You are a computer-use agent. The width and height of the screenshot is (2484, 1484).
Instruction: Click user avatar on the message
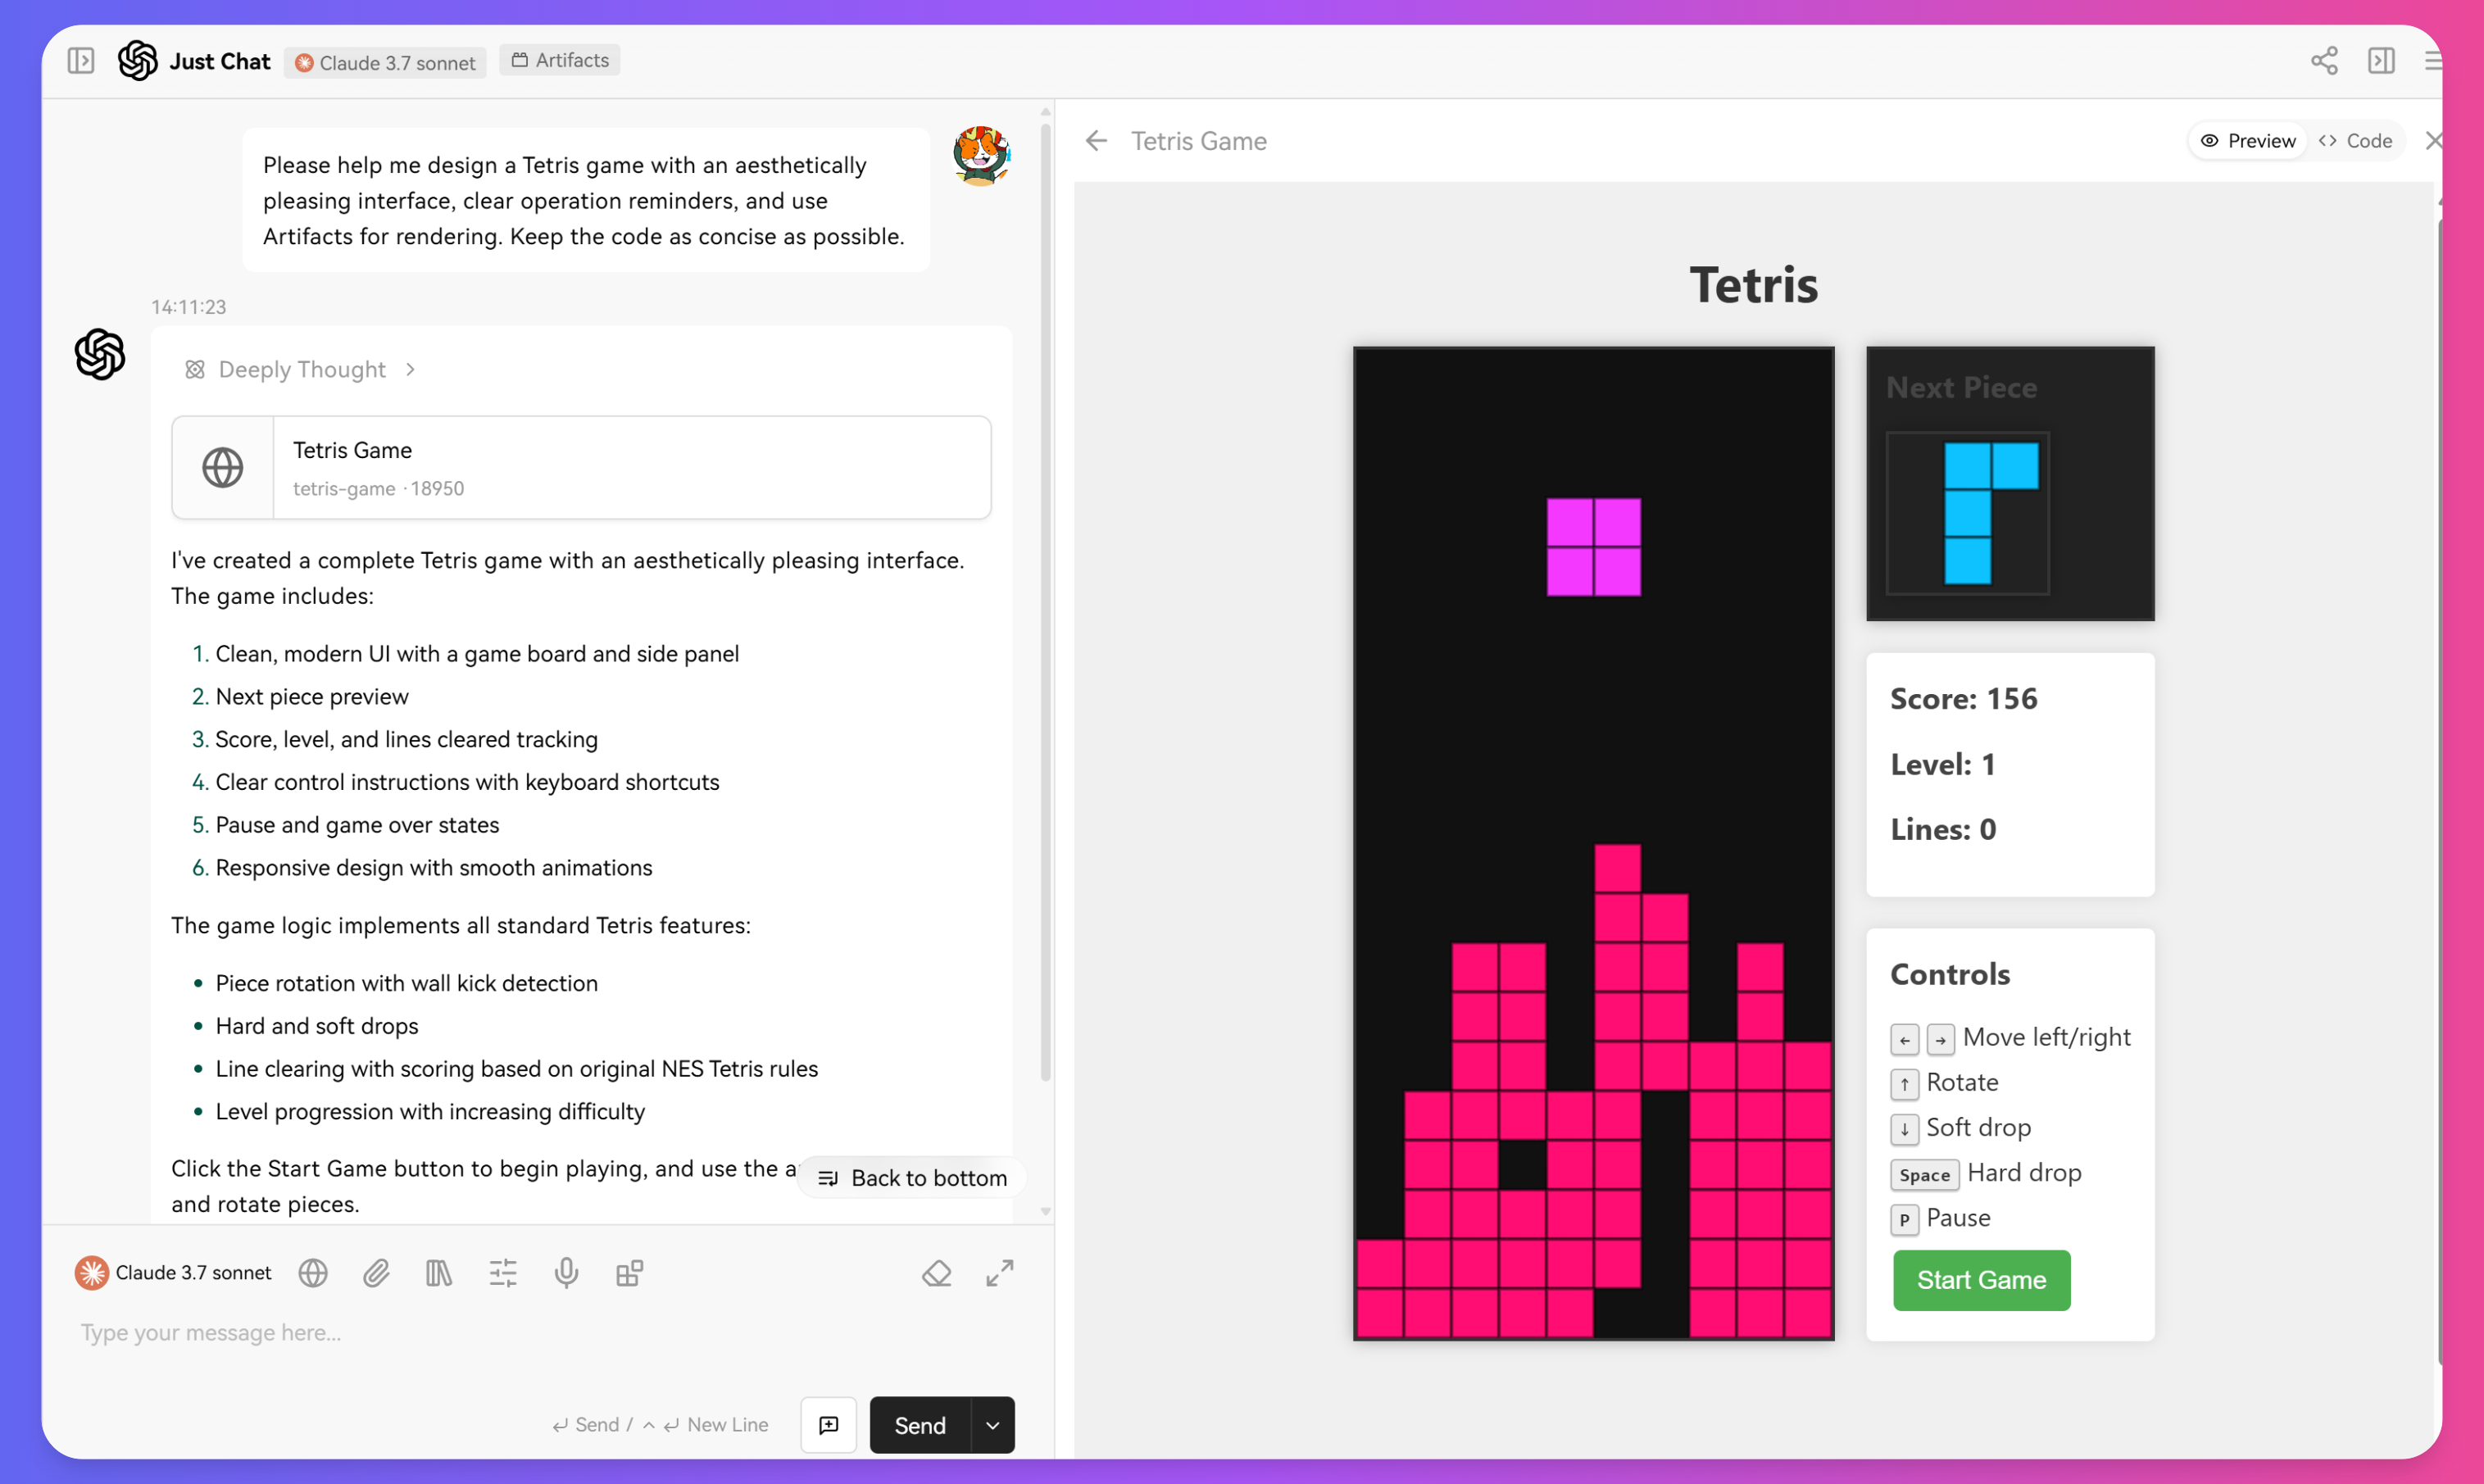[x=981, y=156]
